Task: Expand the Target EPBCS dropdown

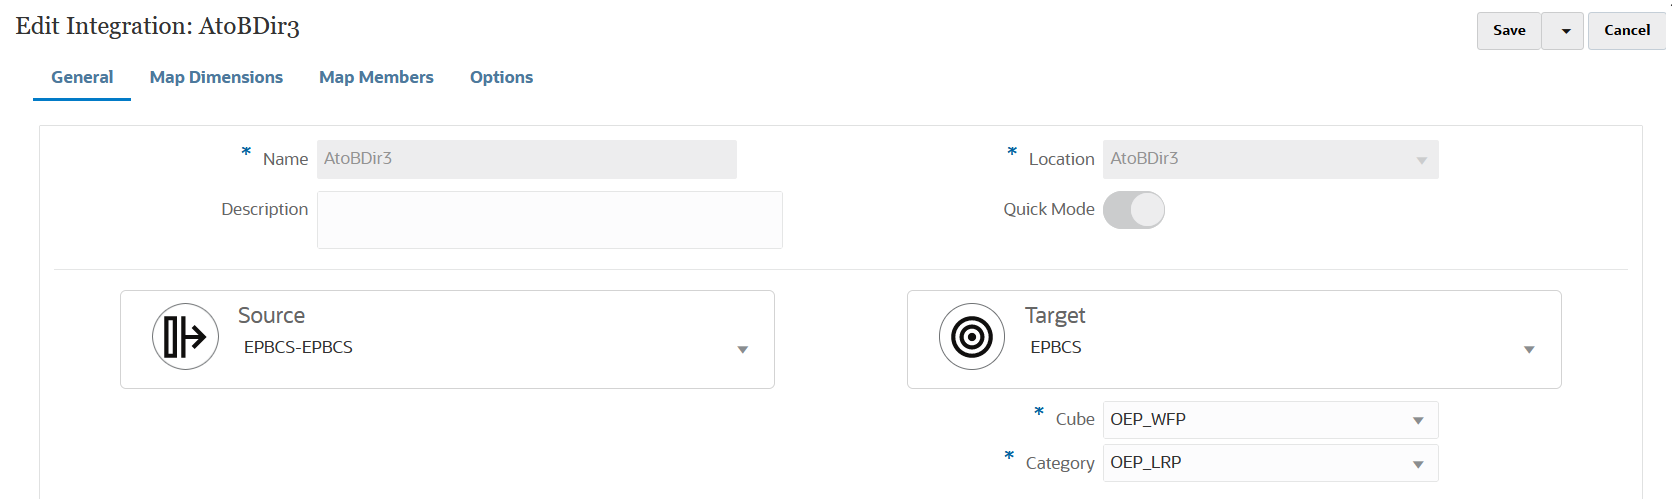Action: coord(1529,349)
